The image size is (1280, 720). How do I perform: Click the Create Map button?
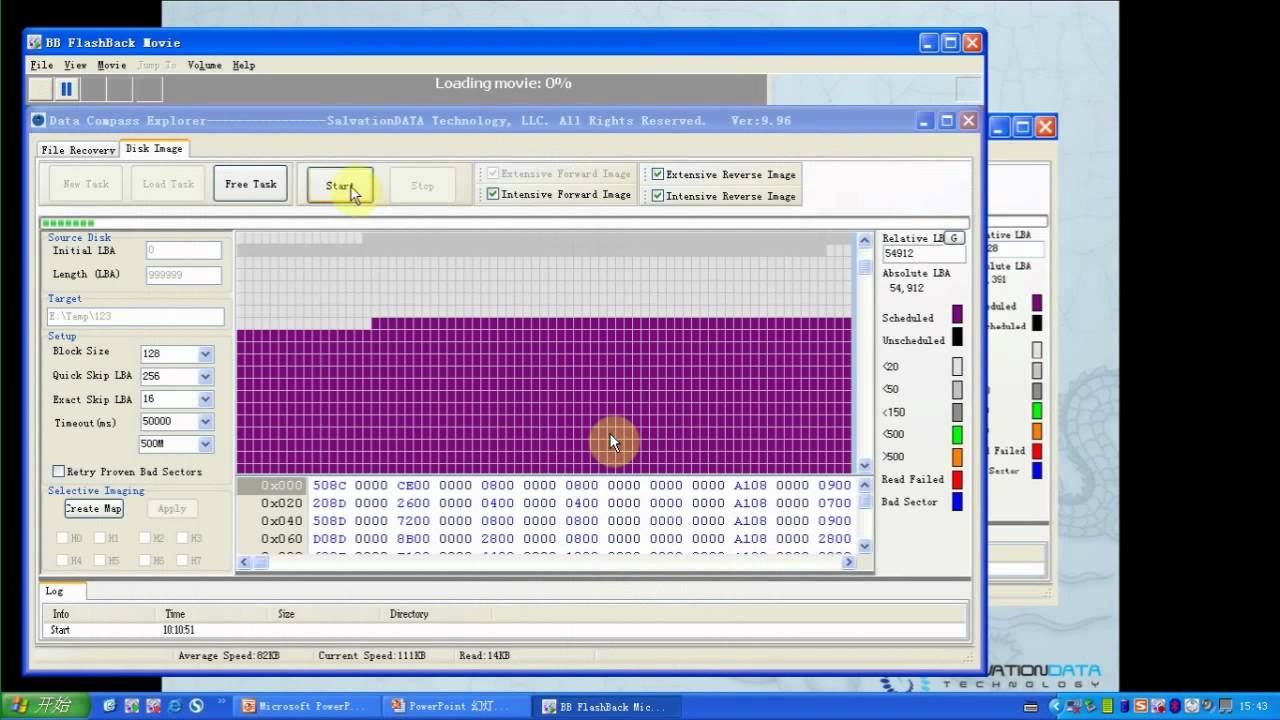click(94, 508)
